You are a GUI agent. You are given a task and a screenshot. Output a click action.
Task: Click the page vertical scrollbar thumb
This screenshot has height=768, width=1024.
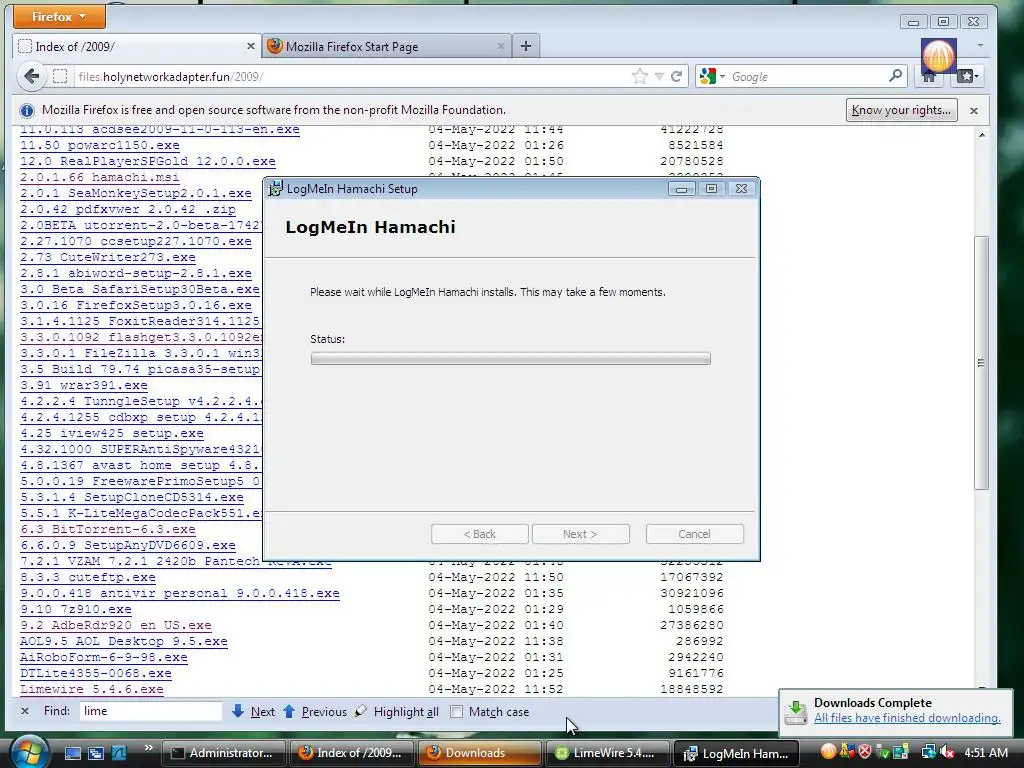coord(981,362)
